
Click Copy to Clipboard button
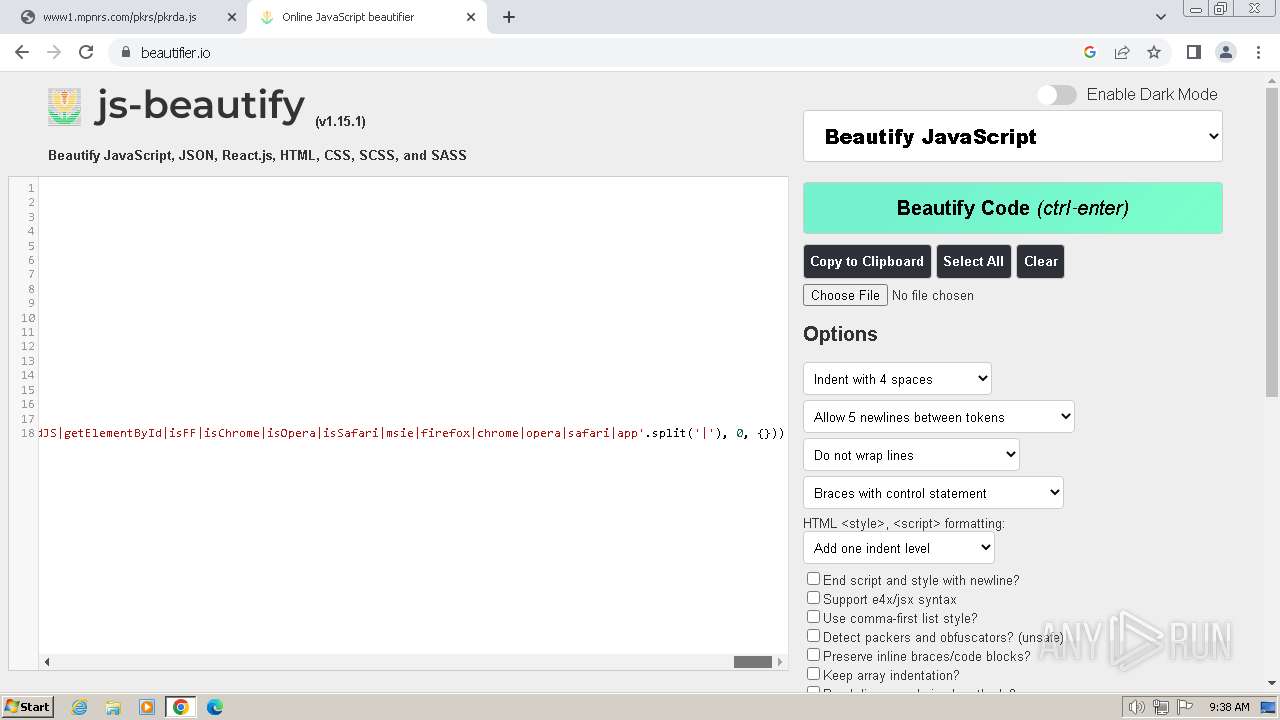[x=867, y=261]
